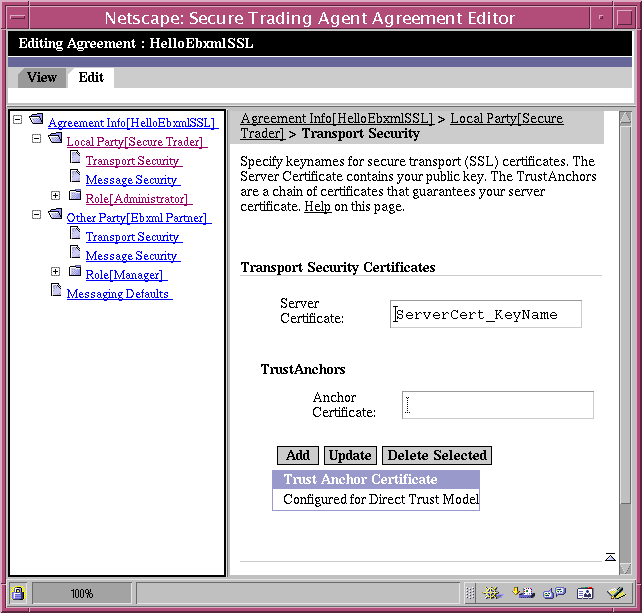Image resolution: width=642 pixels, height=613 pixels.
Task: Click the Messaging Defaults page icon
Action: [x=56, y=289]
